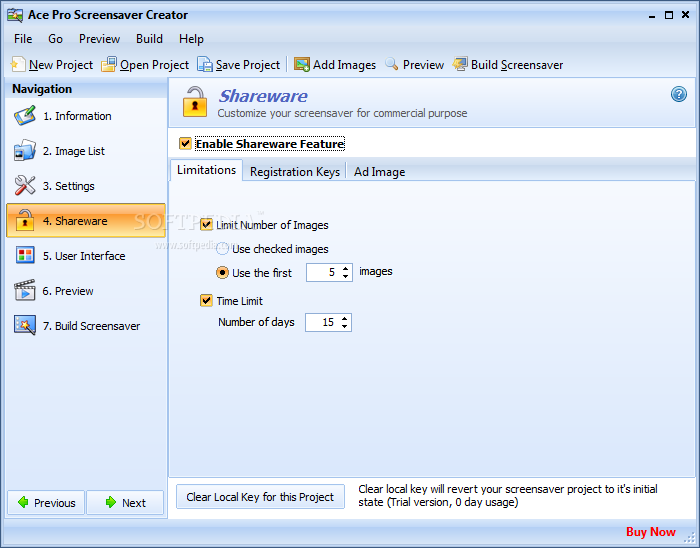This screenshot has height=548, width=700.
Task: Click the Build Screensaver step icon in navigation
Action: (x=25, y=325)
